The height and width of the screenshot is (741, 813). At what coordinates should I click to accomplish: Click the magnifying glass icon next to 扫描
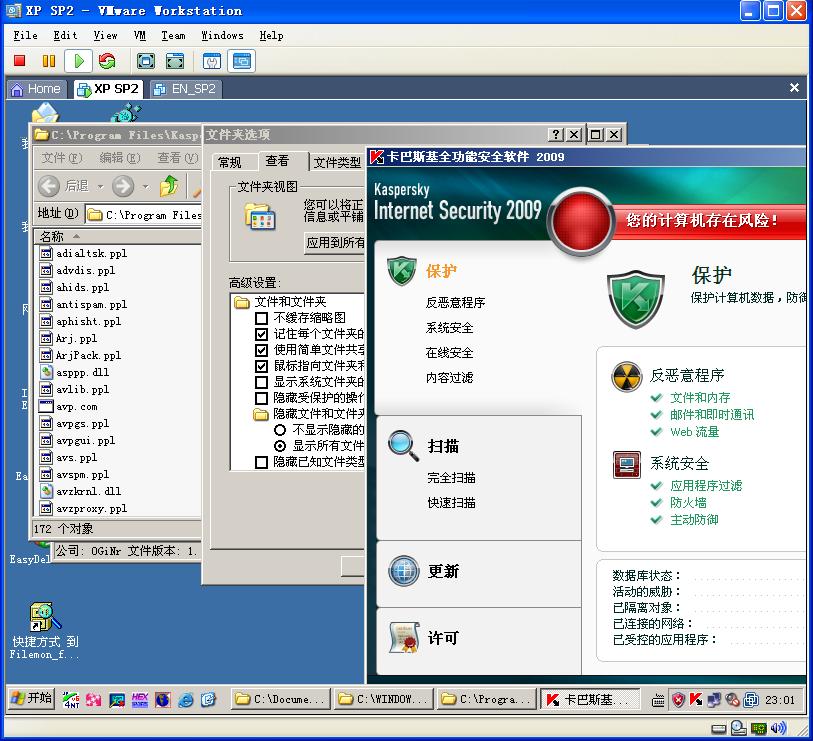coord(403,445)
